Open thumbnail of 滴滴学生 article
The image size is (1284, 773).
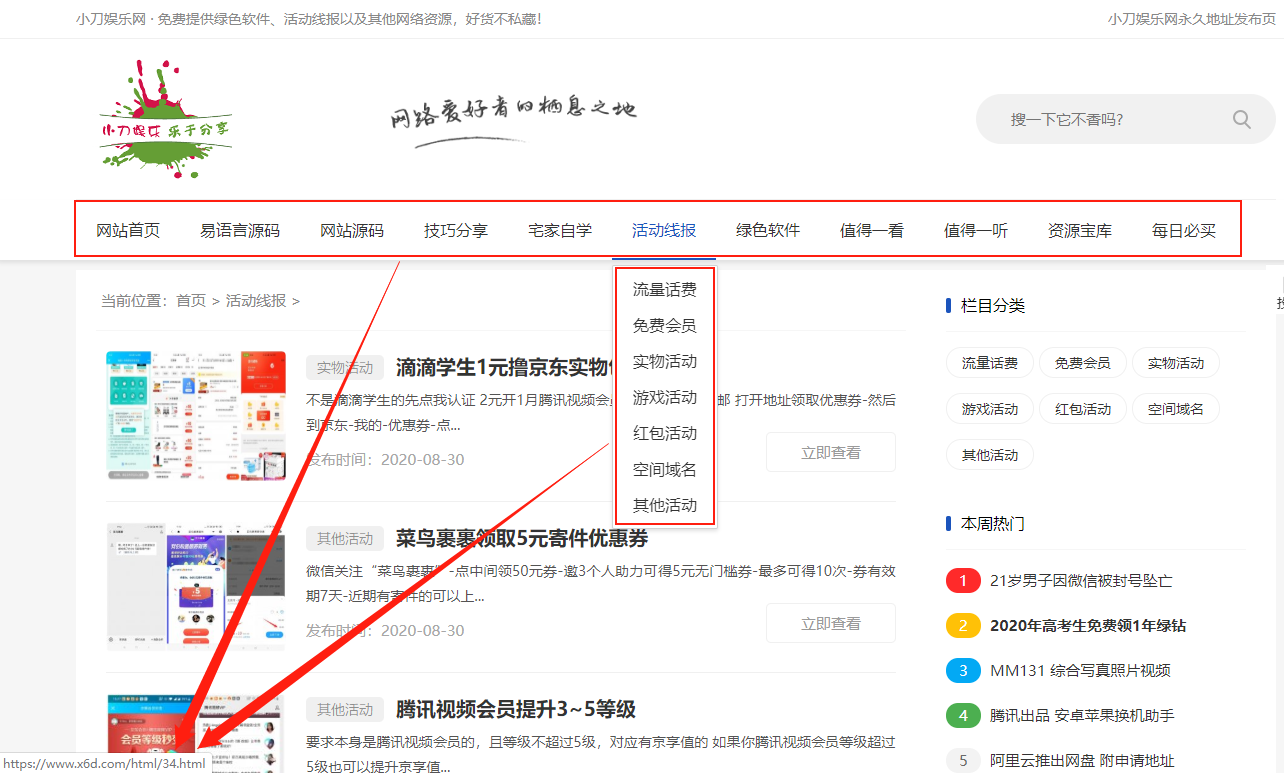coord(196,415)
